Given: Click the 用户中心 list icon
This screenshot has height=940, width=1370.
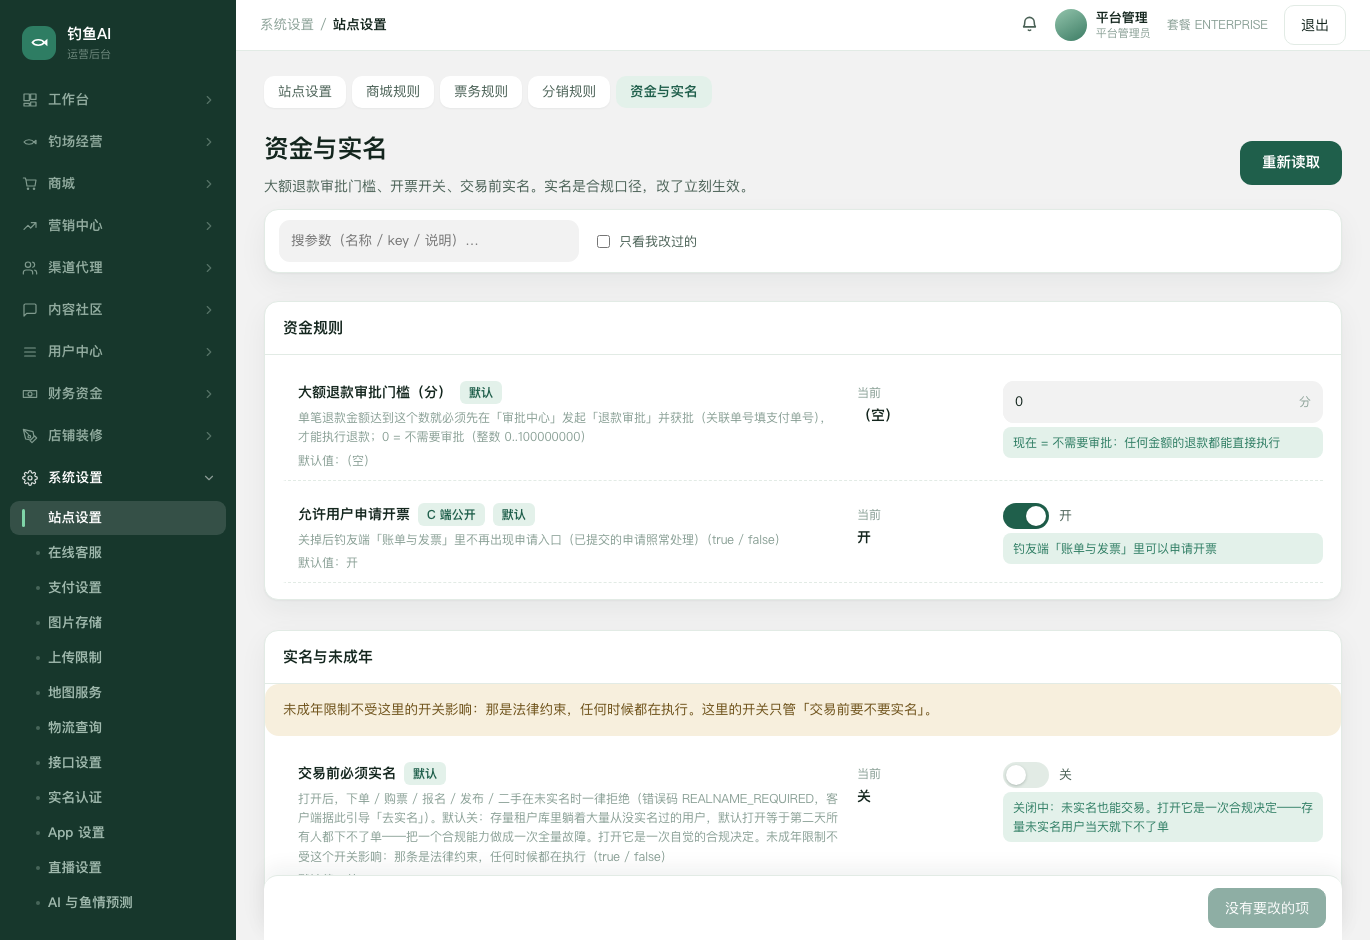Looking at the screenshot, I should point(30,352).
